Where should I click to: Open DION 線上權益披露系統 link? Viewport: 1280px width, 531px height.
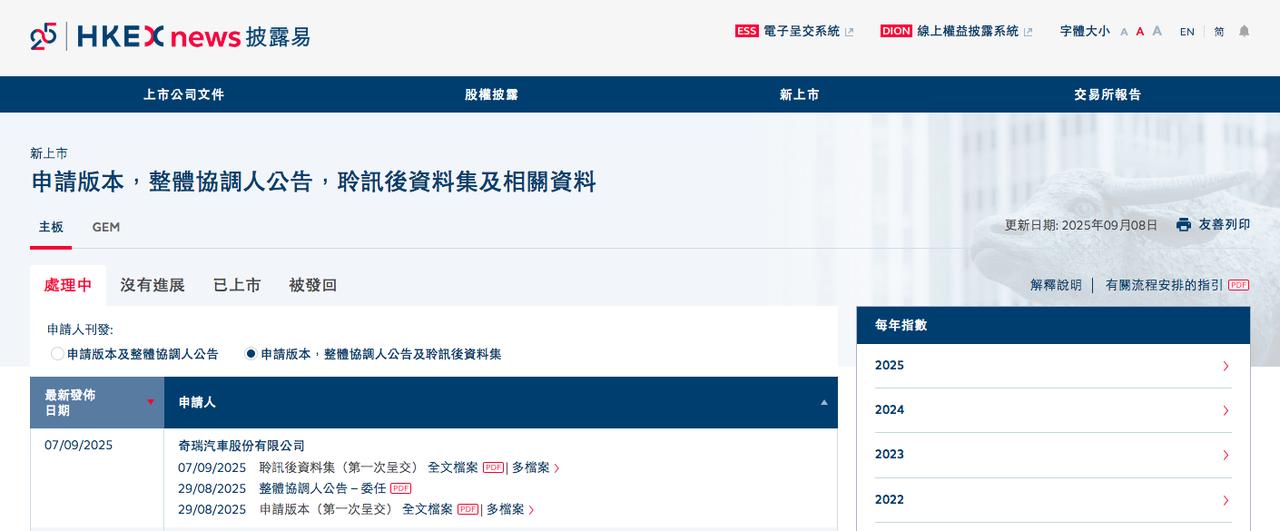(x=950, y=31)
